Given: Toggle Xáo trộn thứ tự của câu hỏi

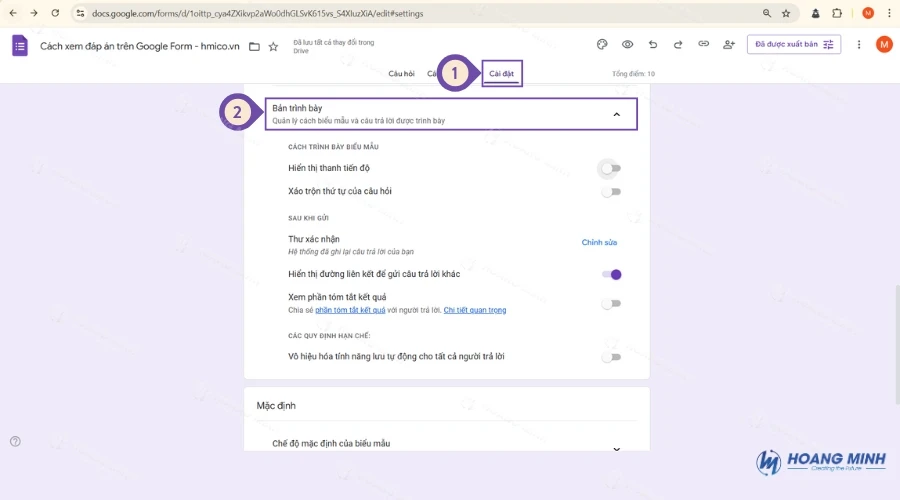Looking at the screenshot, I should (x=611, y=192).
